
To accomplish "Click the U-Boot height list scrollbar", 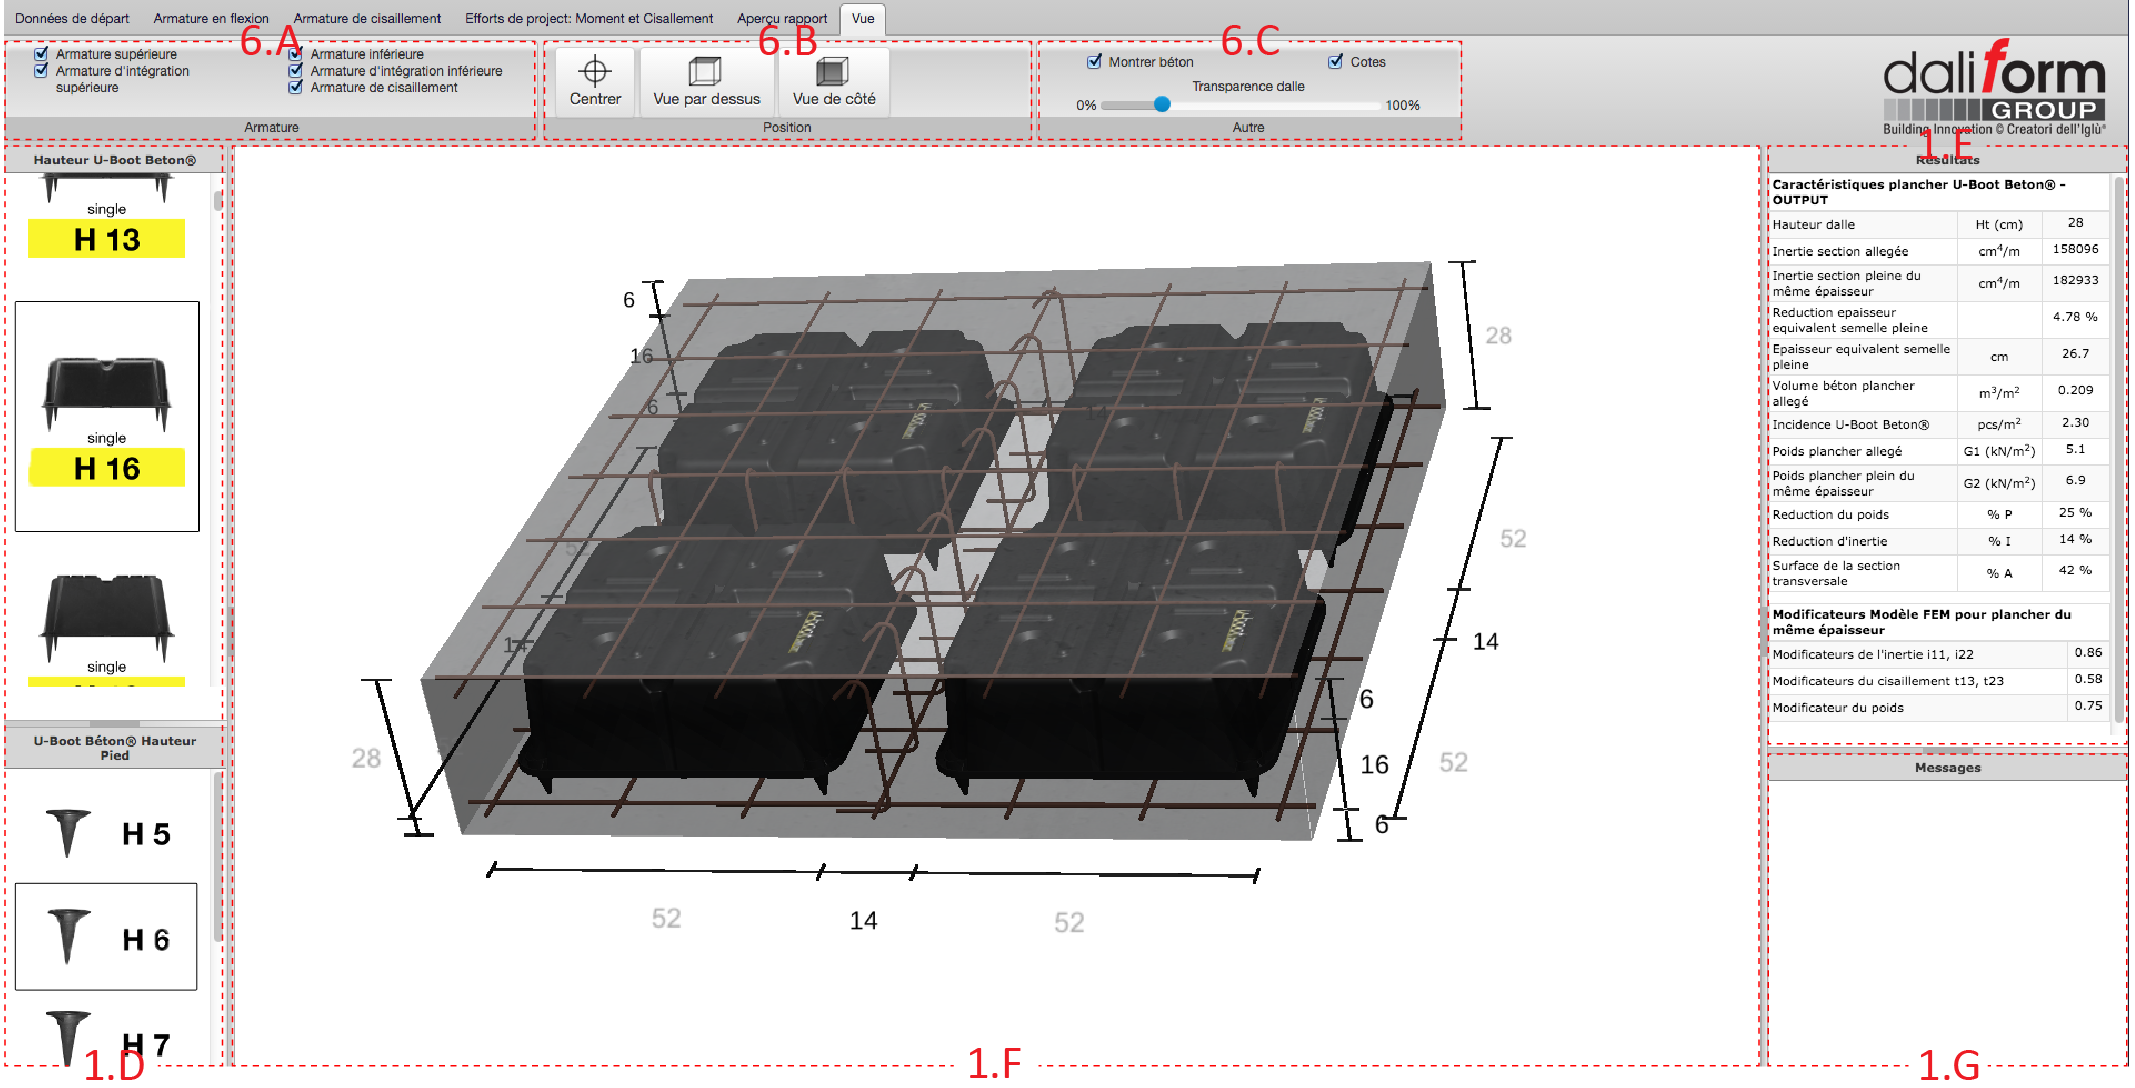I will point(218,200).
